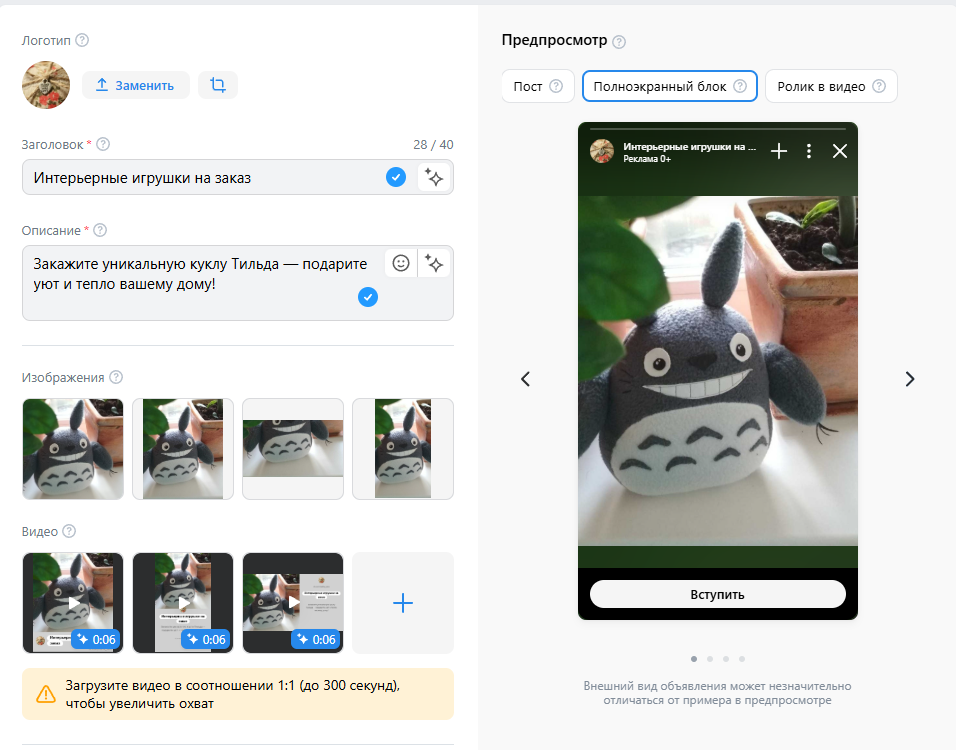
Task: Go to next preview with right arrow
Action: click(909, 379)
